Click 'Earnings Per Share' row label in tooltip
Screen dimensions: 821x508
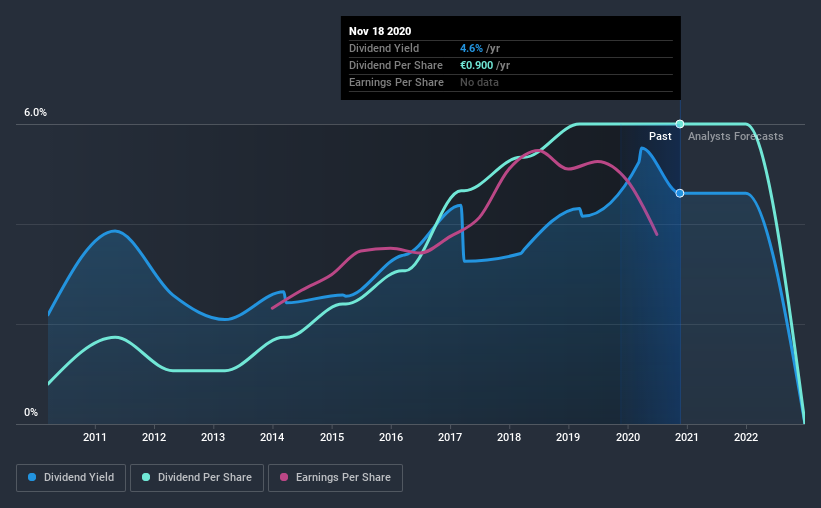396,82
